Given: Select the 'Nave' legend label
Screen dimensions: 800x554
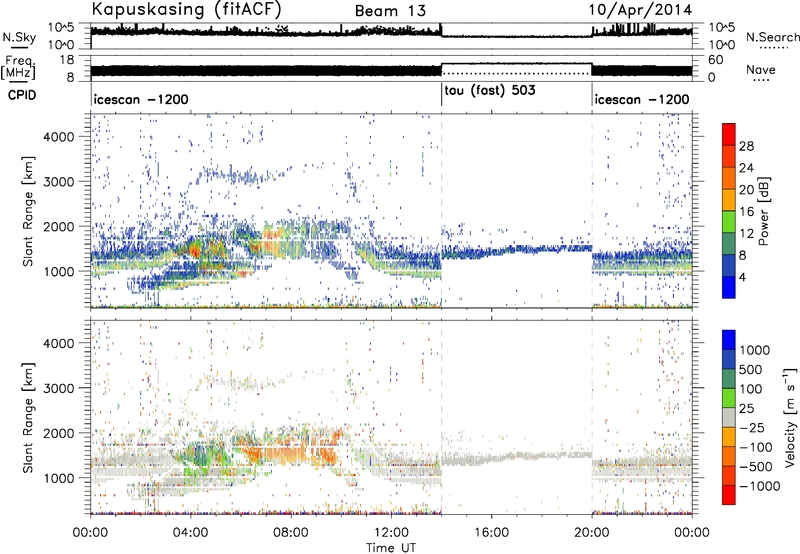Looking at the screenshot, I should (761, 70).
